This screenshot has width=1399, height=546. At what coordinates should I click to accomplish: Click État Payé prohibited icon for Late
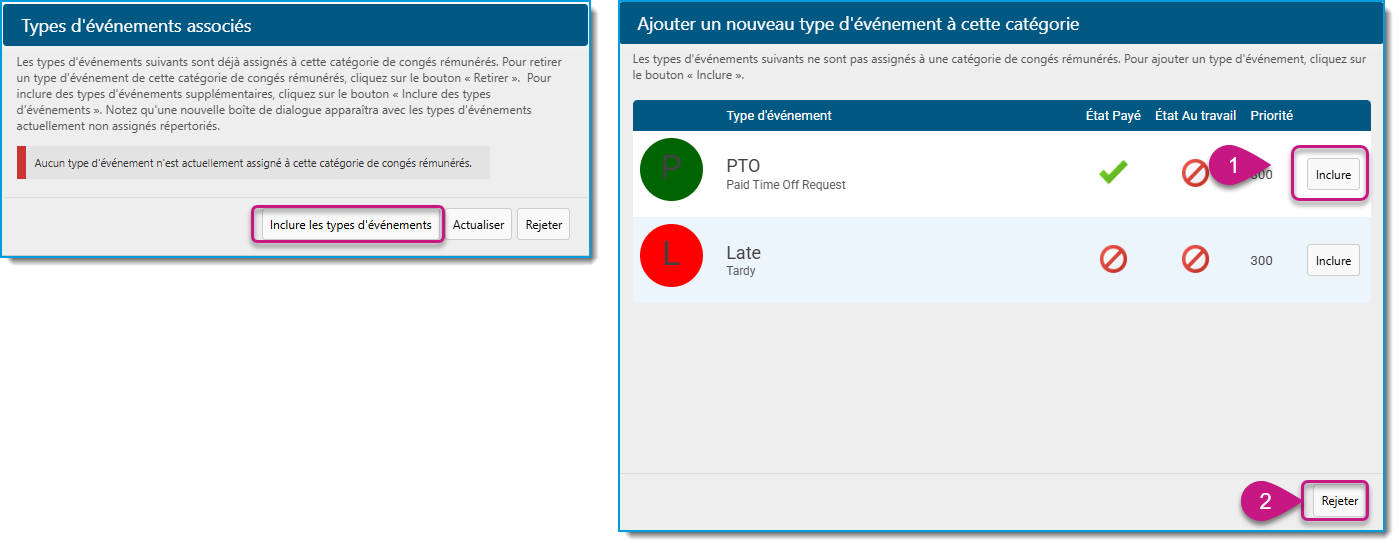pyautogui.click(x=1113, y=260)
